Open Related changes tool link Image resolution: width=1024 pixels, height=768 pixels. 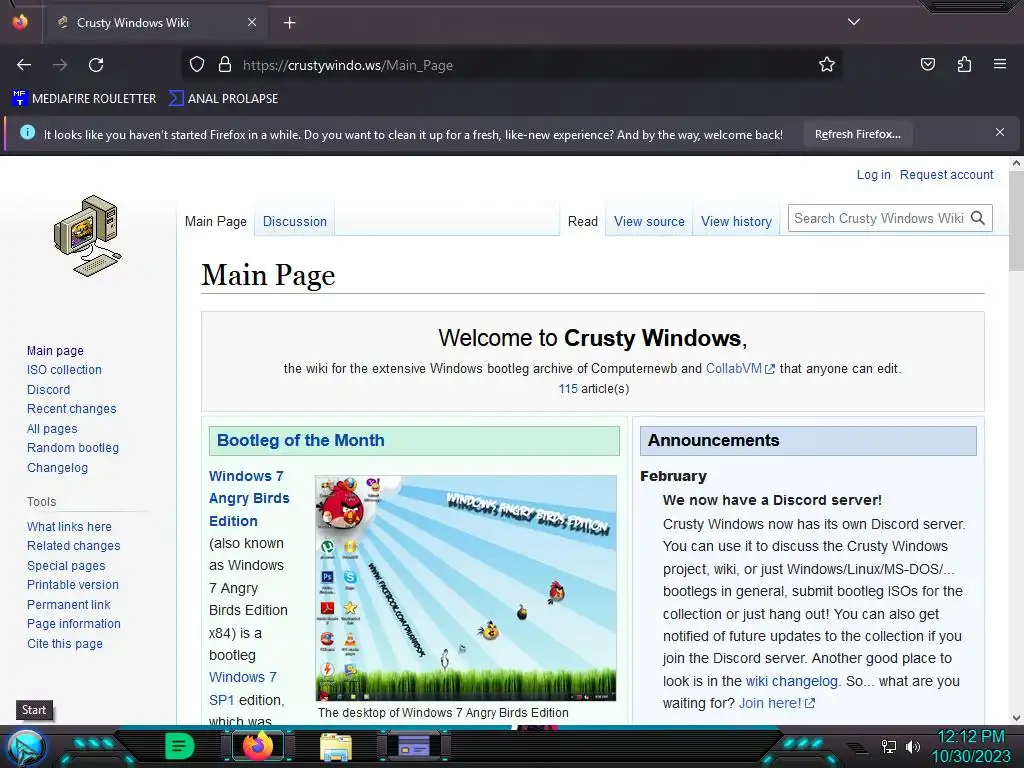point(73,546)
